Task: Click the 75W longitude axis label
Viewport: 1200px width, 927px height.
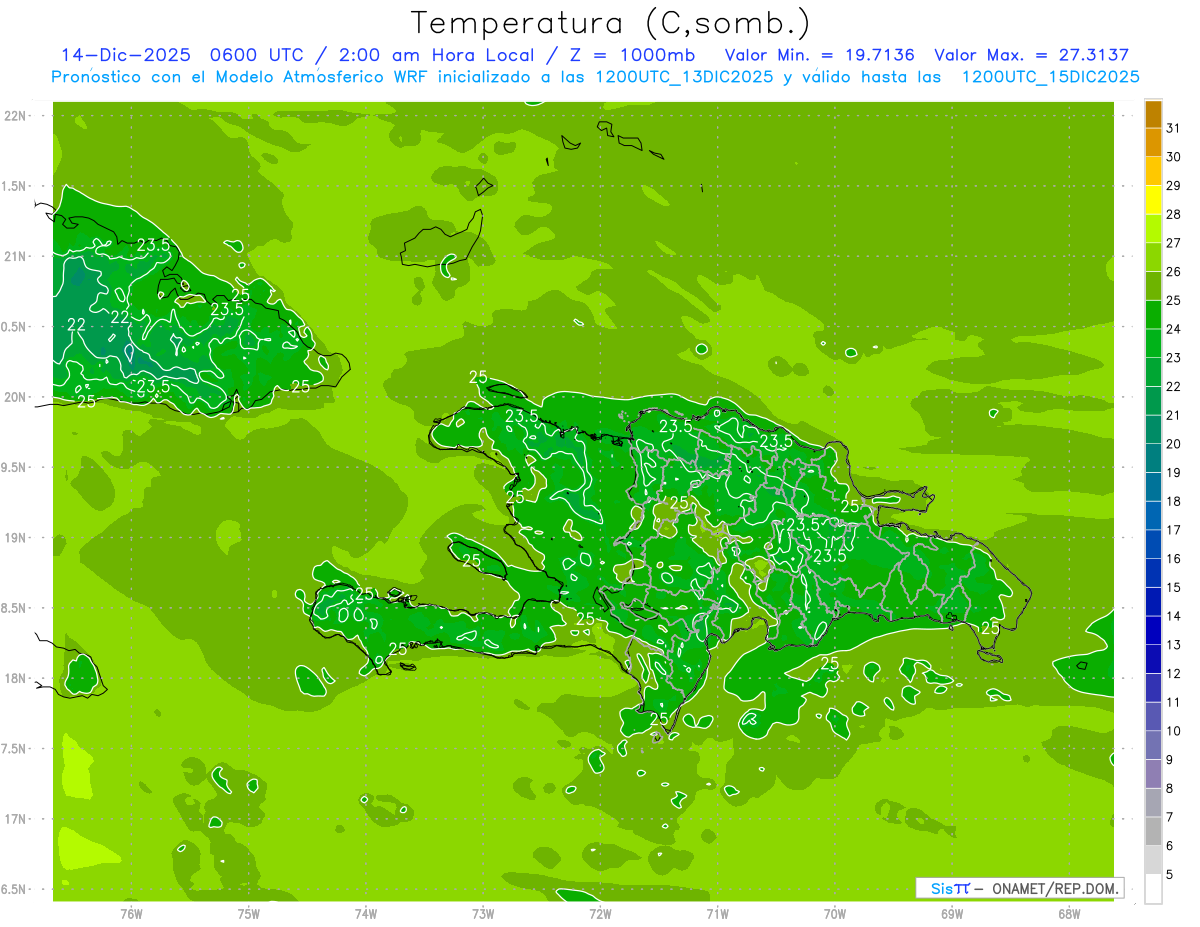Action: click(249, 914)
